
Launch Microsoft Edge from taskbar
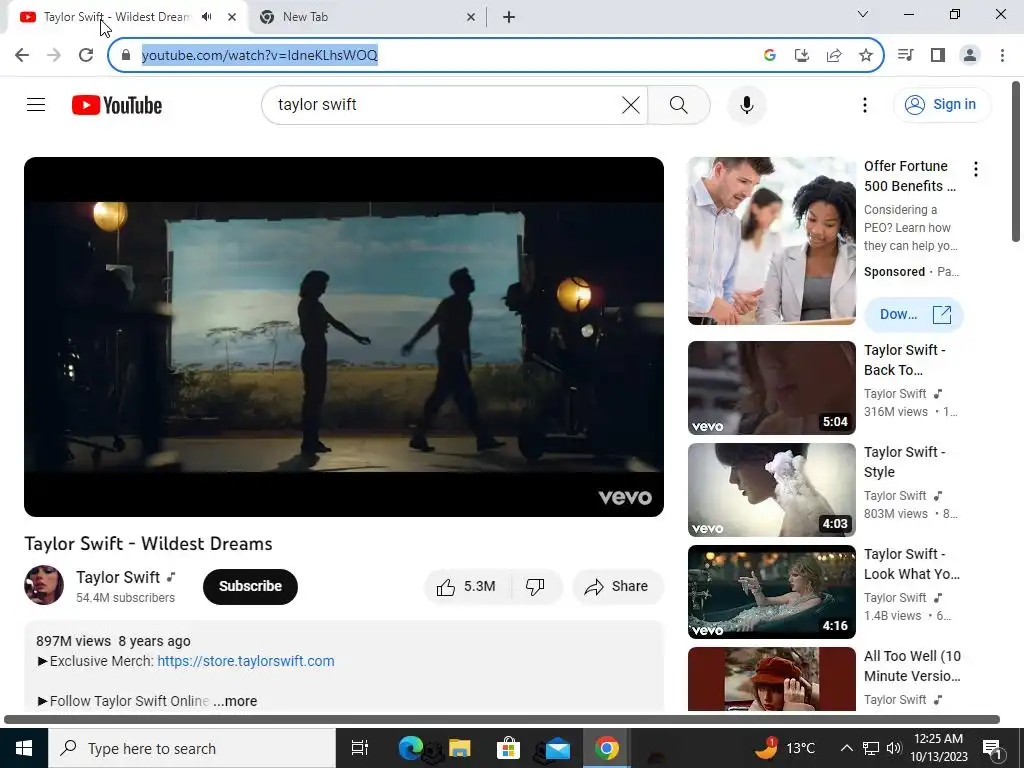coord(411,748)
